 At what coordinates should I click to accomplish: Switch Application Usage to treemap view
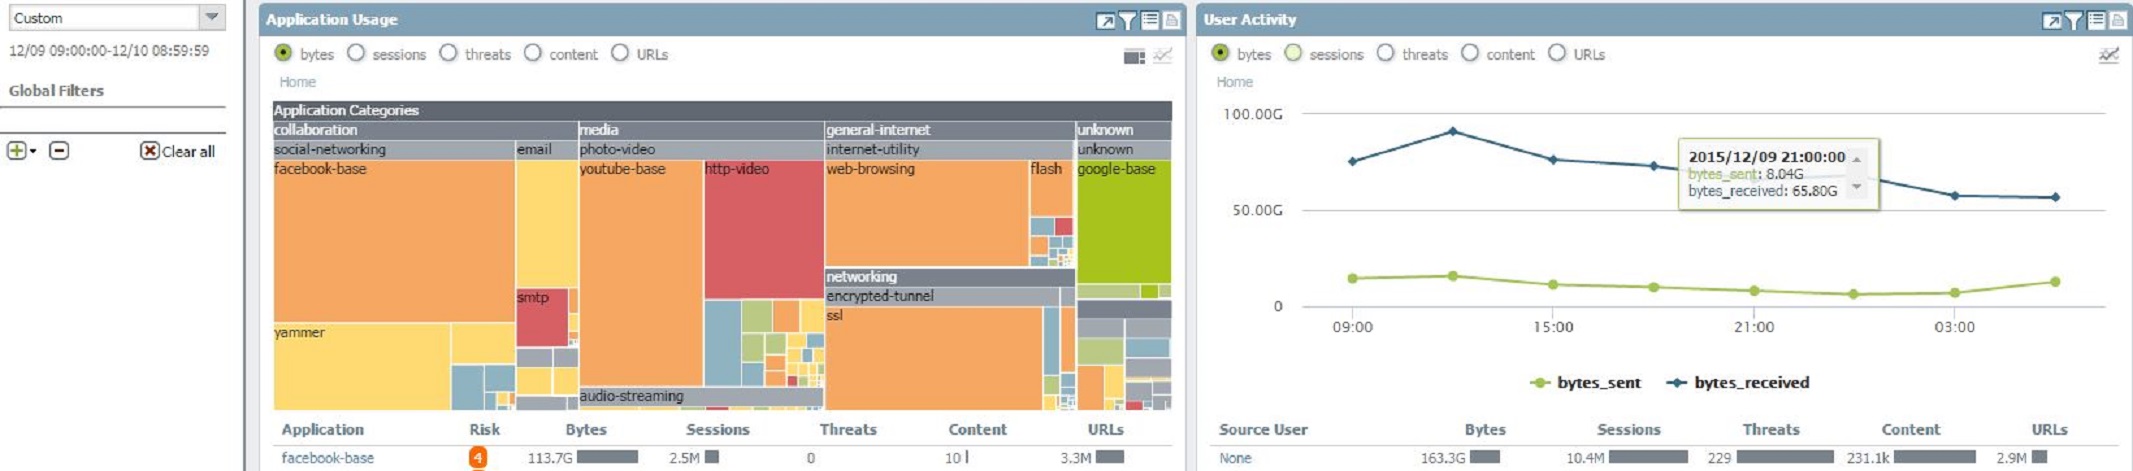point(1134,56)
